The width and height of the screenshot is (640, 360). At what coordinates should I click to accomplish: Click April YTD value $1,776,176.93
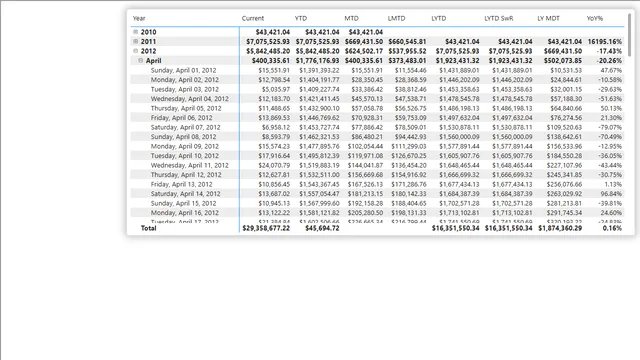[x=318, y=60]
